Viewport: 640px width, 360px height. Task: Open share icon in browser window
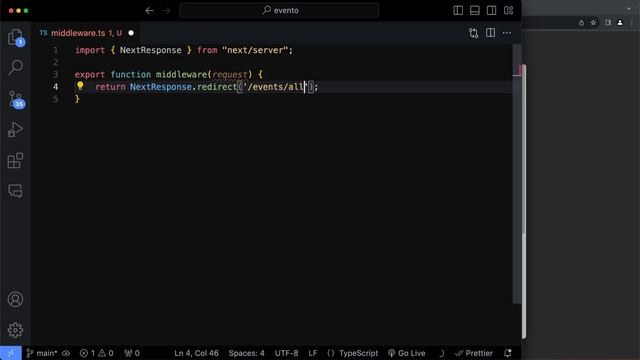click(581, 23)
